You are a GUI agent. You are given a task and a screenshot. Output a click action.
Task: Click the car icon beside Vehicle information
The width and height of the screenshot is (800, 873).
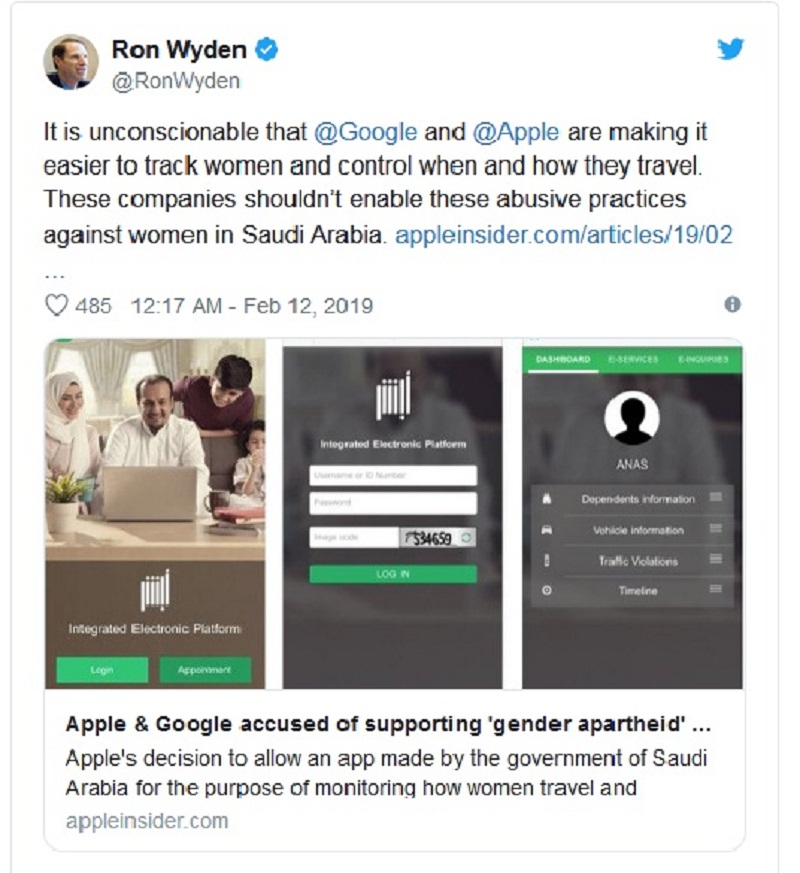[x=547, y=530]
